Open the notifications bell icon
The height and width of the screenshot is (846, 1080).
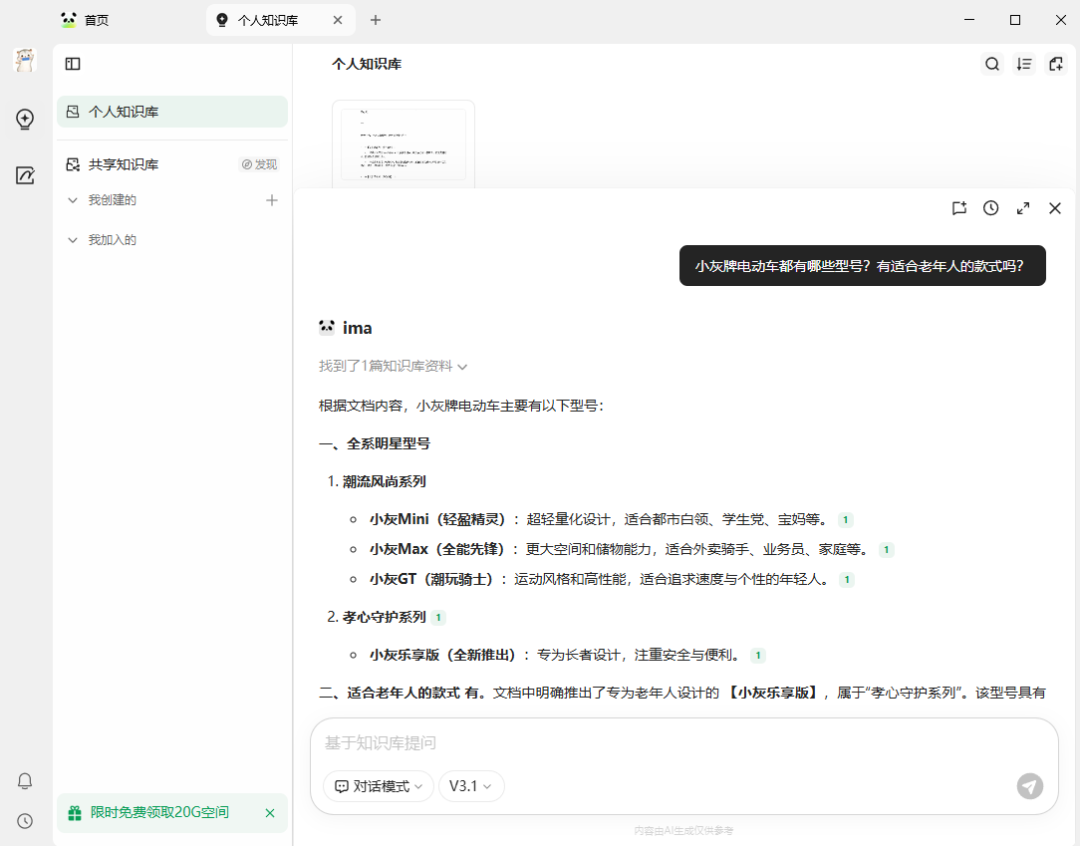[25, 781]
